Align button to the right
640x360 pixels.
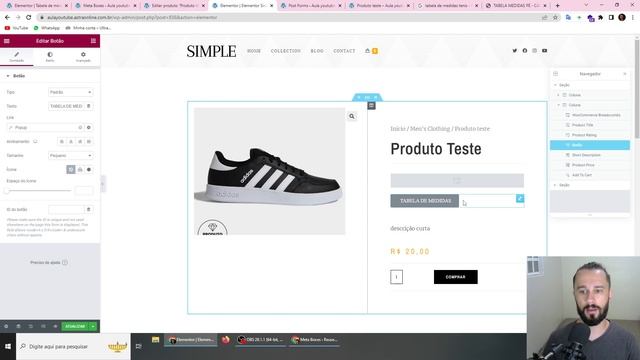pyautogui.click(x=80, y=142)
